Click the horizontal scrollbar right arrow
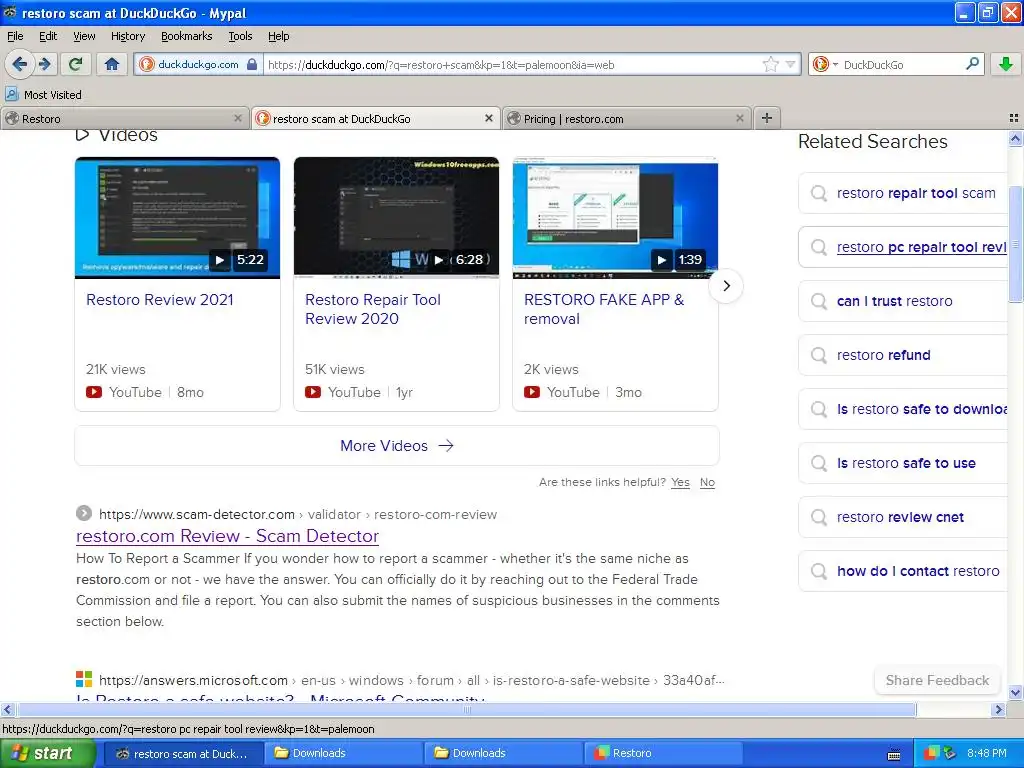This screenshot has height=768, width=1024. (998, 709)
